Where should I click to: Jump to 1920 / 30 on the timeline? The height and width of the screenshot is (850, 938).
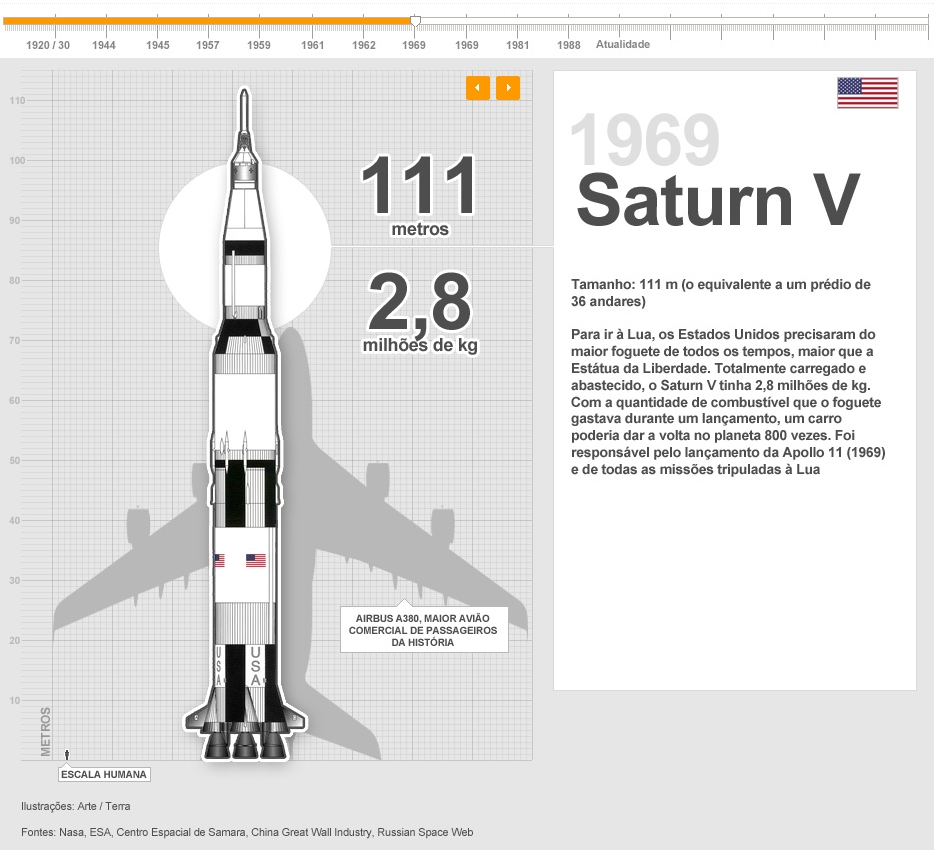(x=48, y=45)
